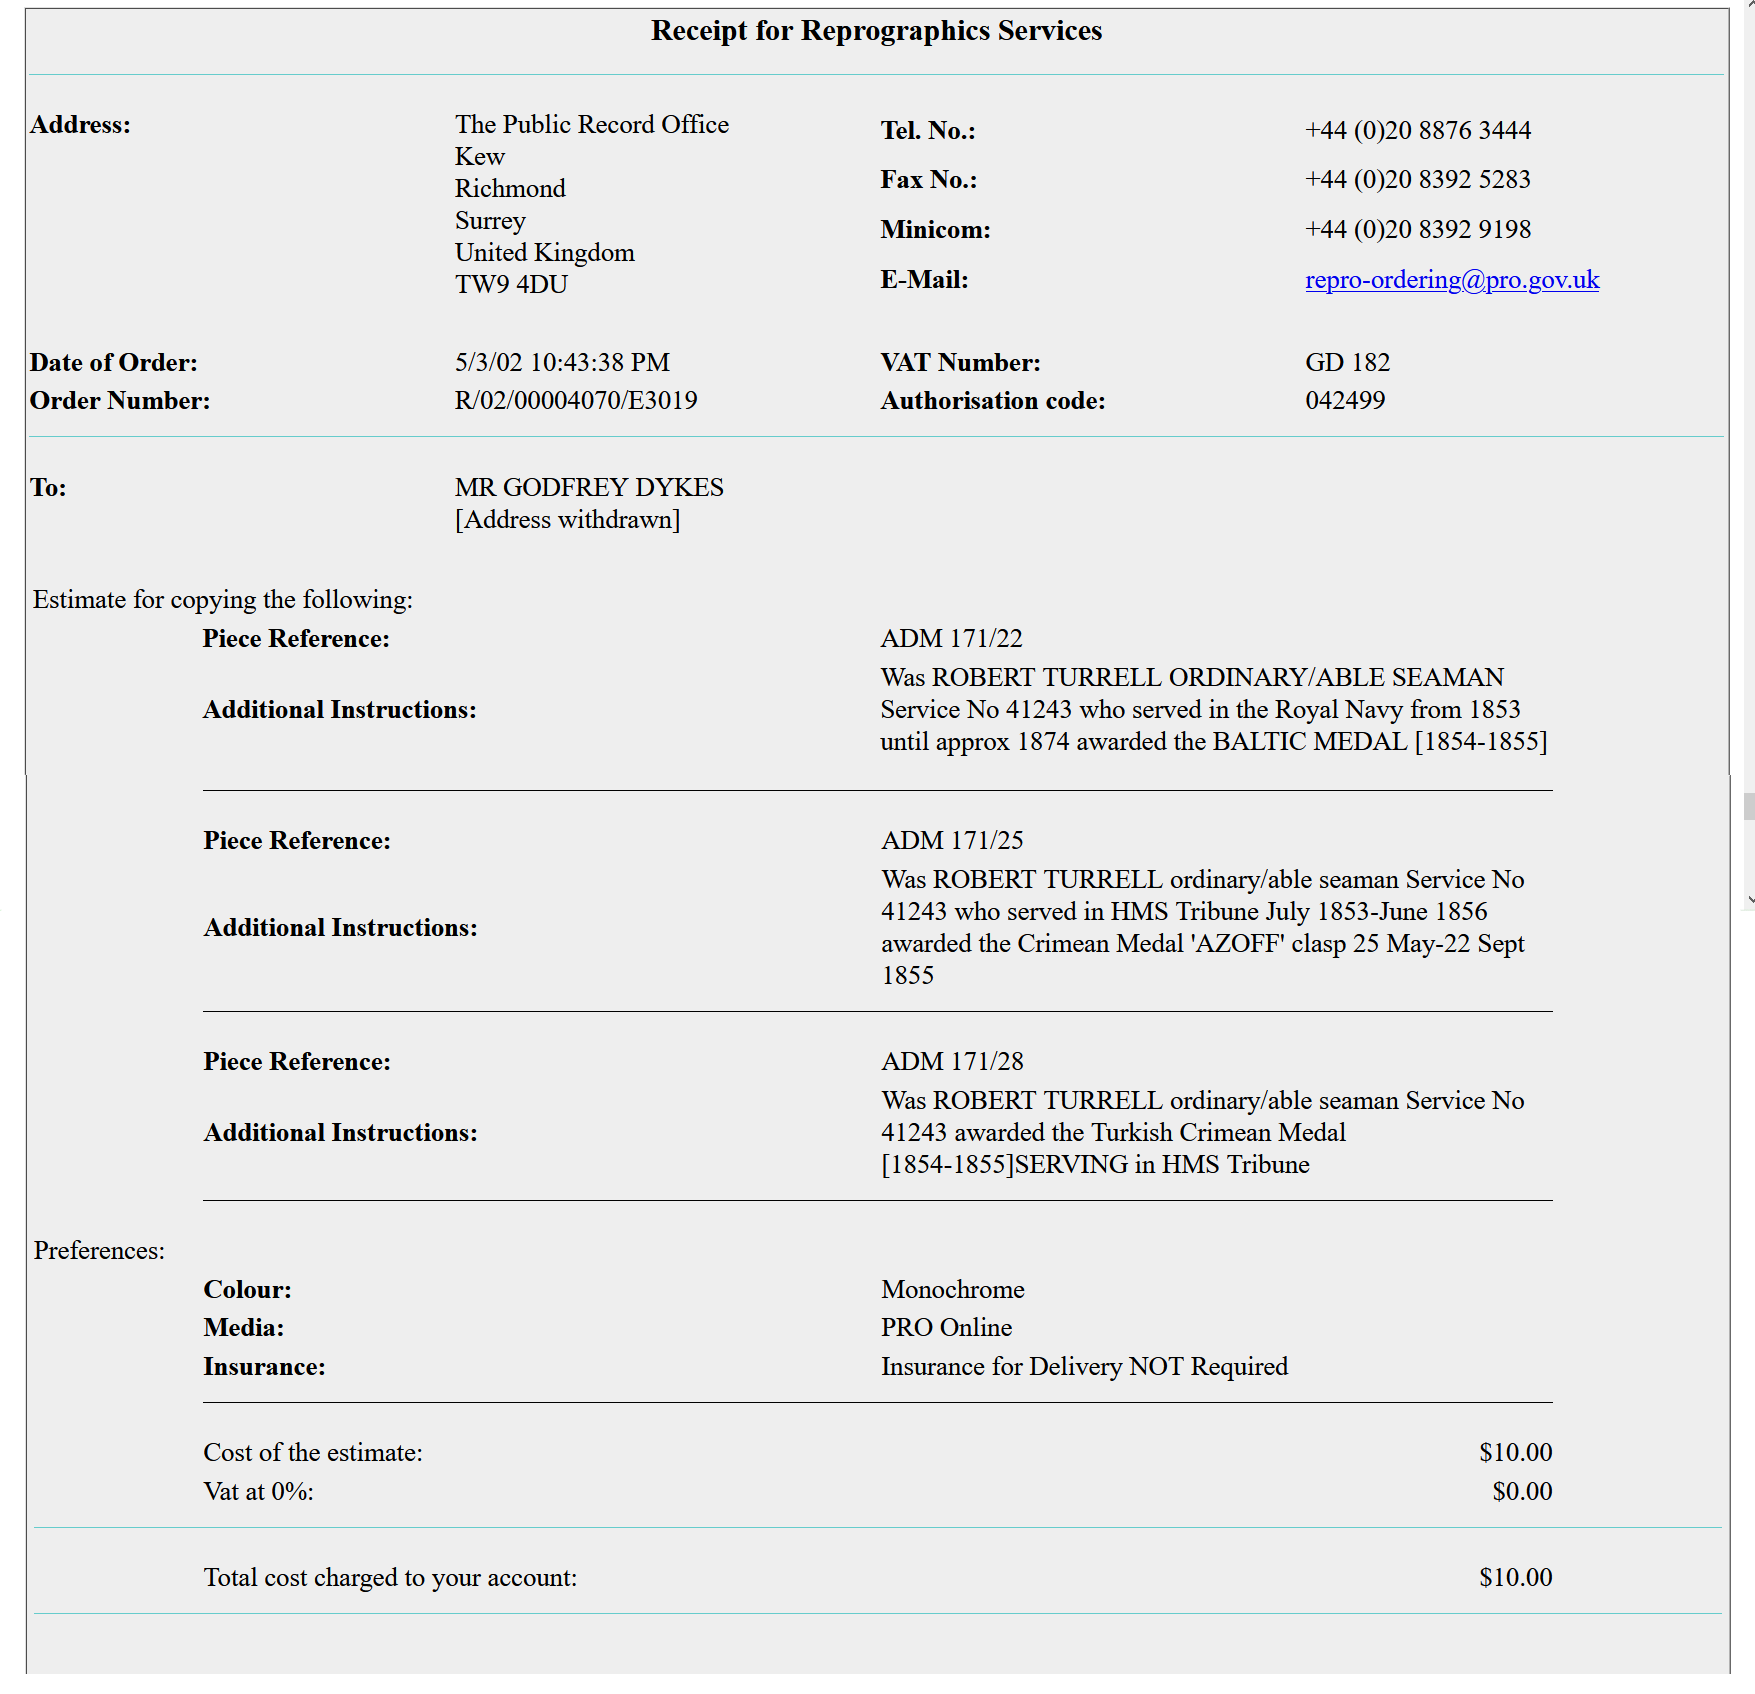
Task: Click the date 5/3/02 10:43:38 PM
Action: (562, 363)
